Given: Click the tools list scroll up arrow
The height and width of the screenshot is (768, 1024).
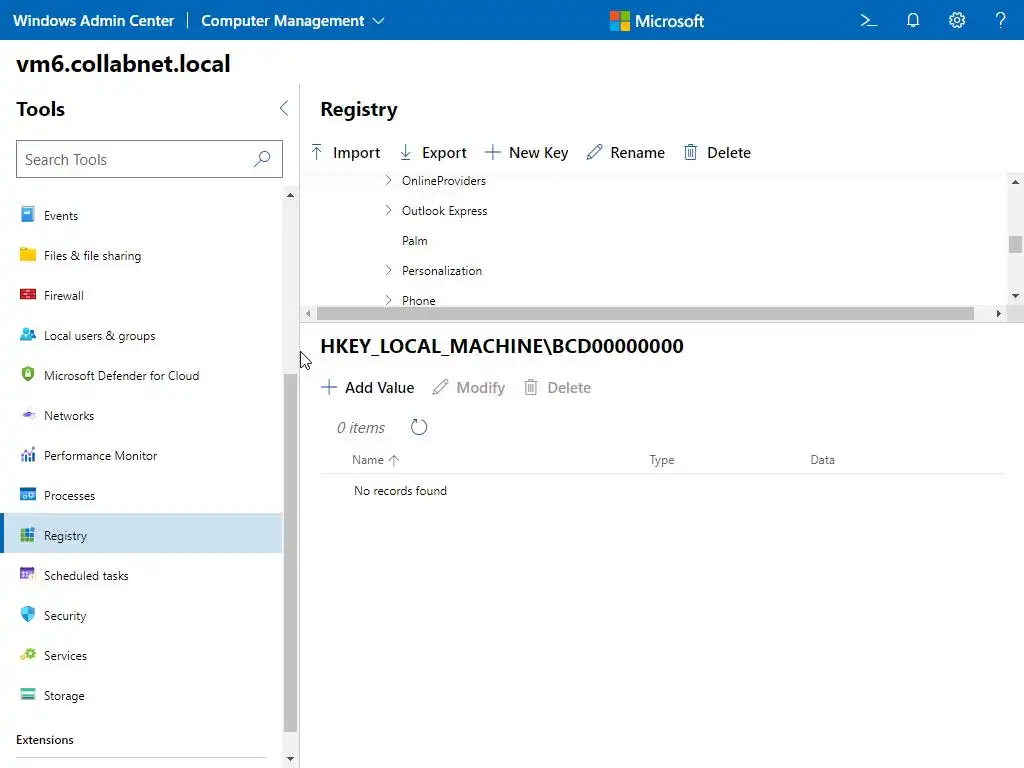Looking at the screenshot, I should pyautogui.click(x=291, y=195).
